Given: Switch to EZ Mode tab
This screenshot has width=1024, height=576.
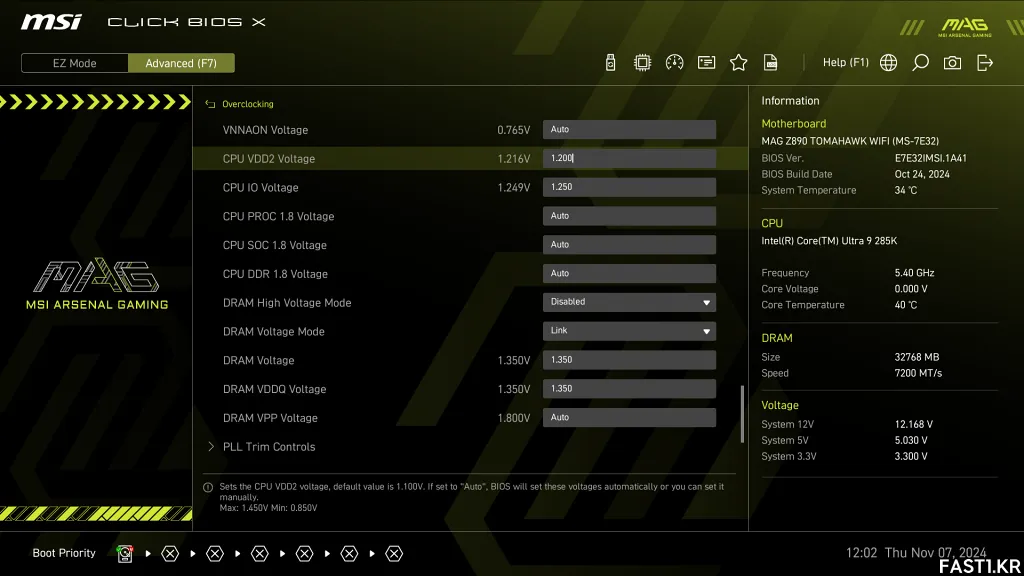Looking at the screenshot, I should point(74,63).
